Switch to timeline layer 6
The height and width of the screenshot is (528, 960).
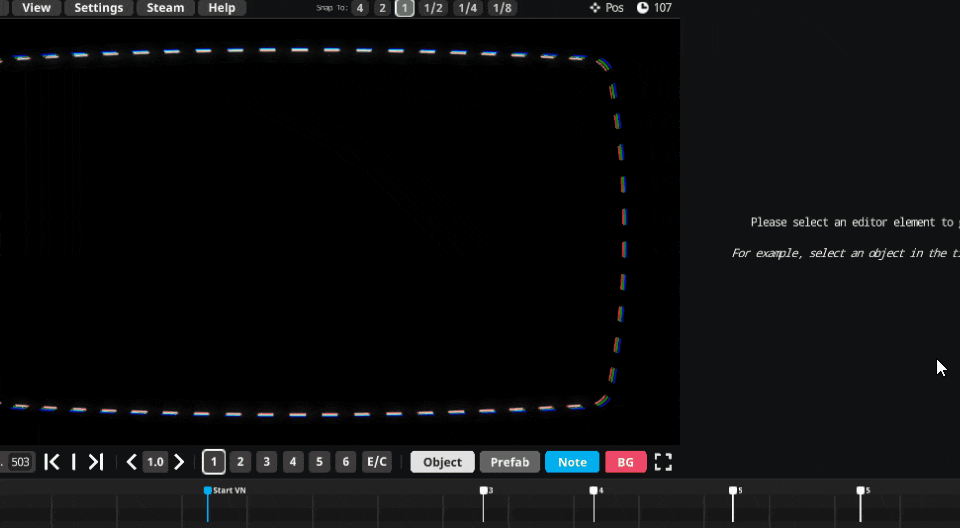pos(346,462)
